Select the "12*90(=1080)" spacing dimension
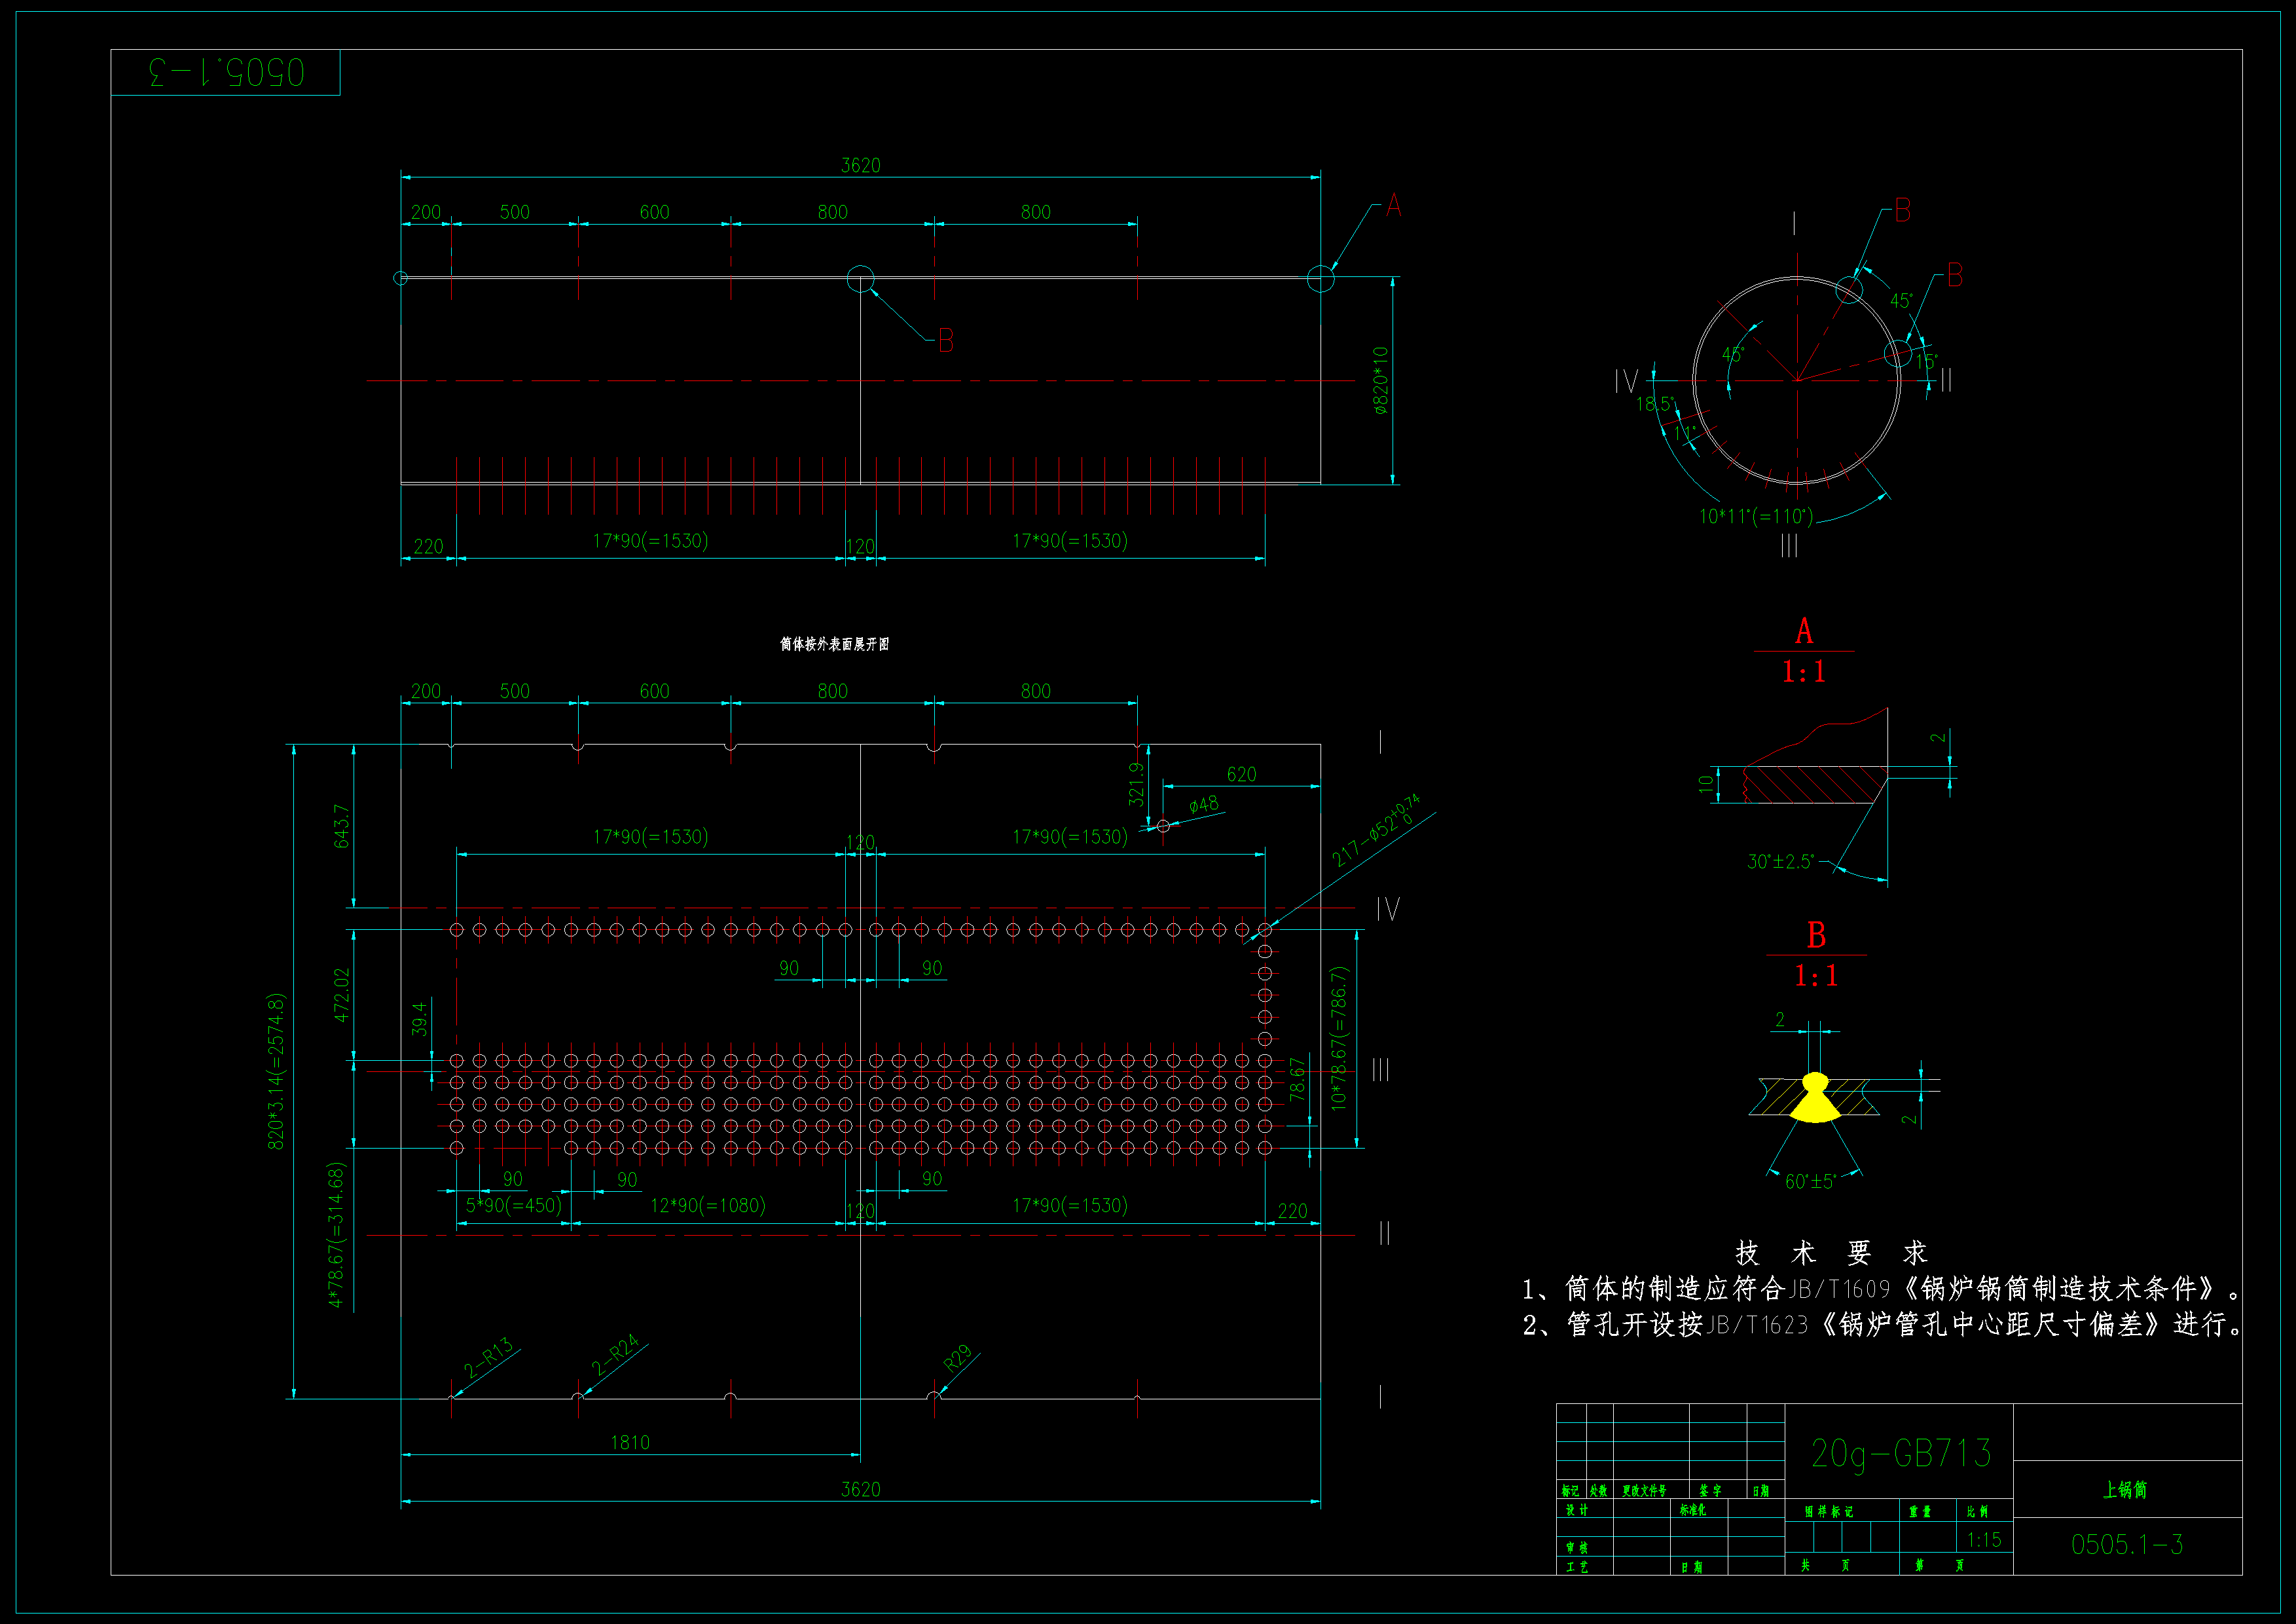The height and width of the screenshot is (1624, 2296). [708, 1206]
